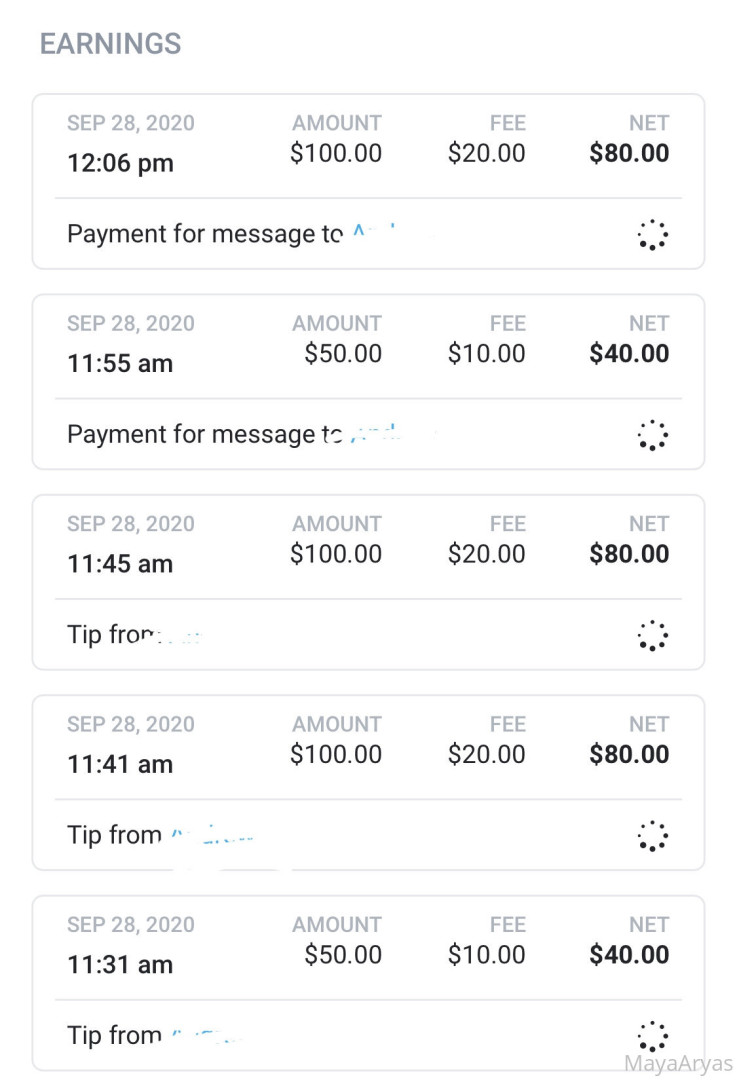Click the $10.00 fee on 11:55 am payment

(x=486, y=353)
